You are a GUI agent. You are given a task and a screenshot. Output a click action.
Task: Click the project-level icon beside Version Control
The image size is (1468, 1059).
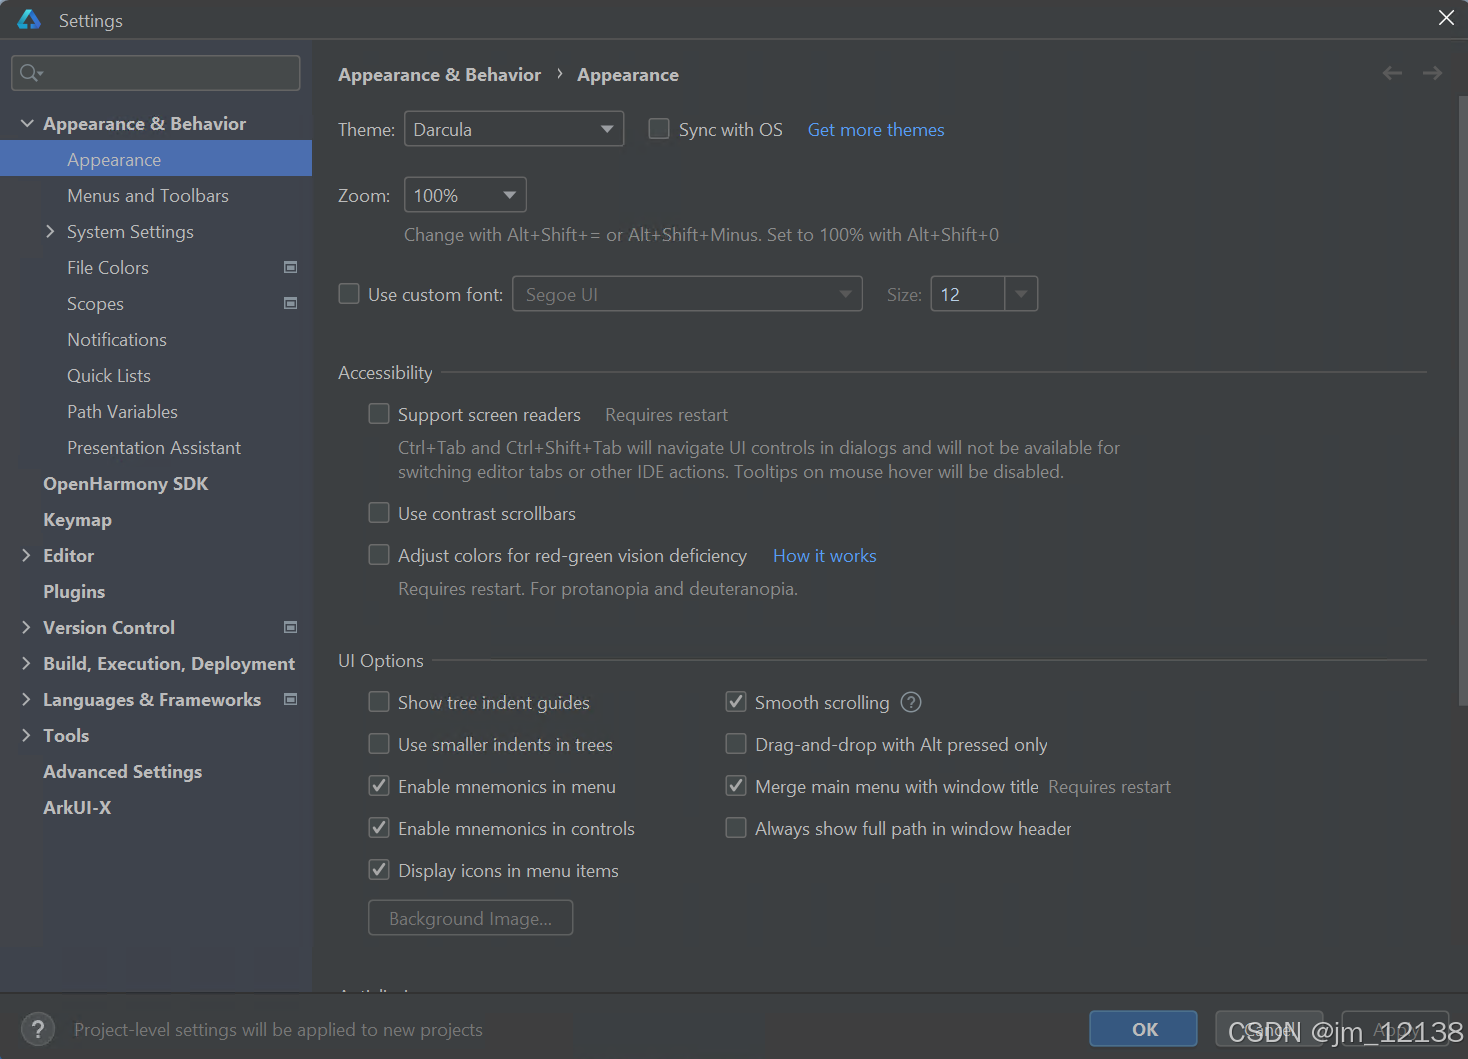point(291,627)
